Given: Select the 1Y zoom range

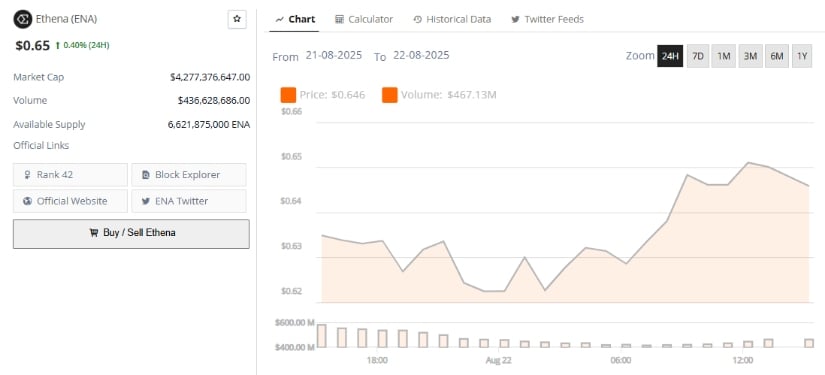Looking at the screenshot, I should pyautogui.click(x=802, y=56).
